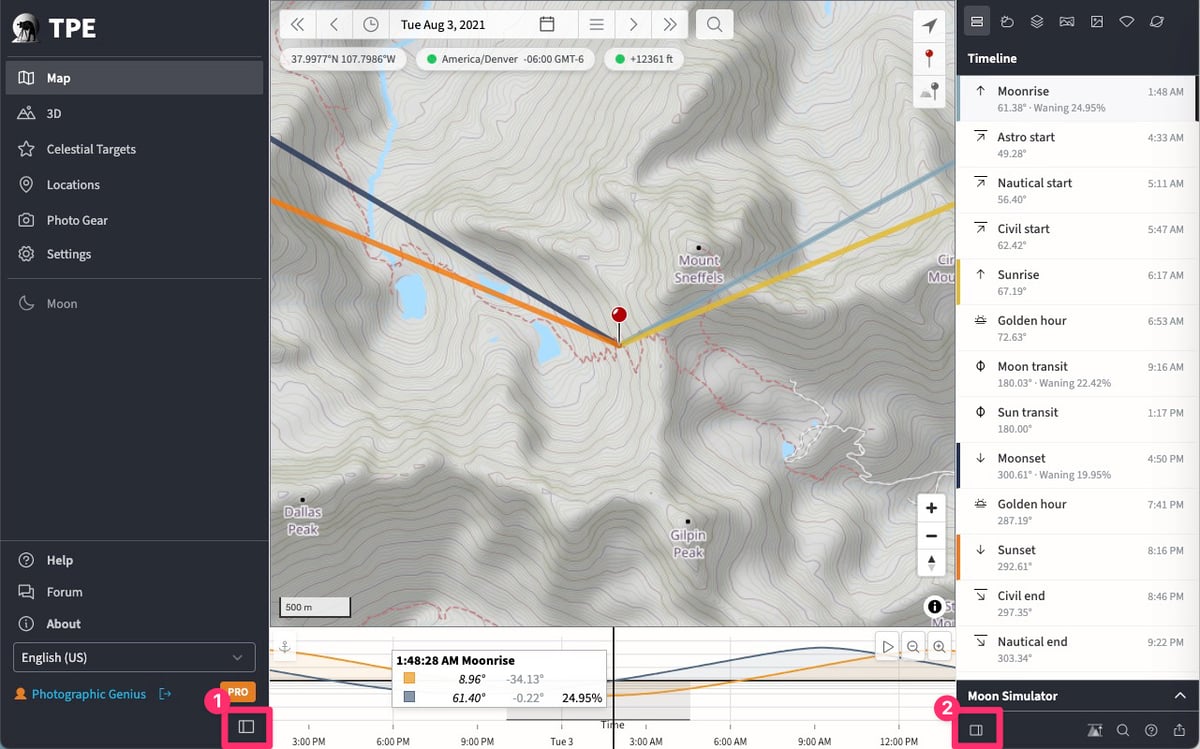Click the sign-out icon beside Photographic Genius
This screenshot has height=749, width=1200.
click(x=165, y=694)
